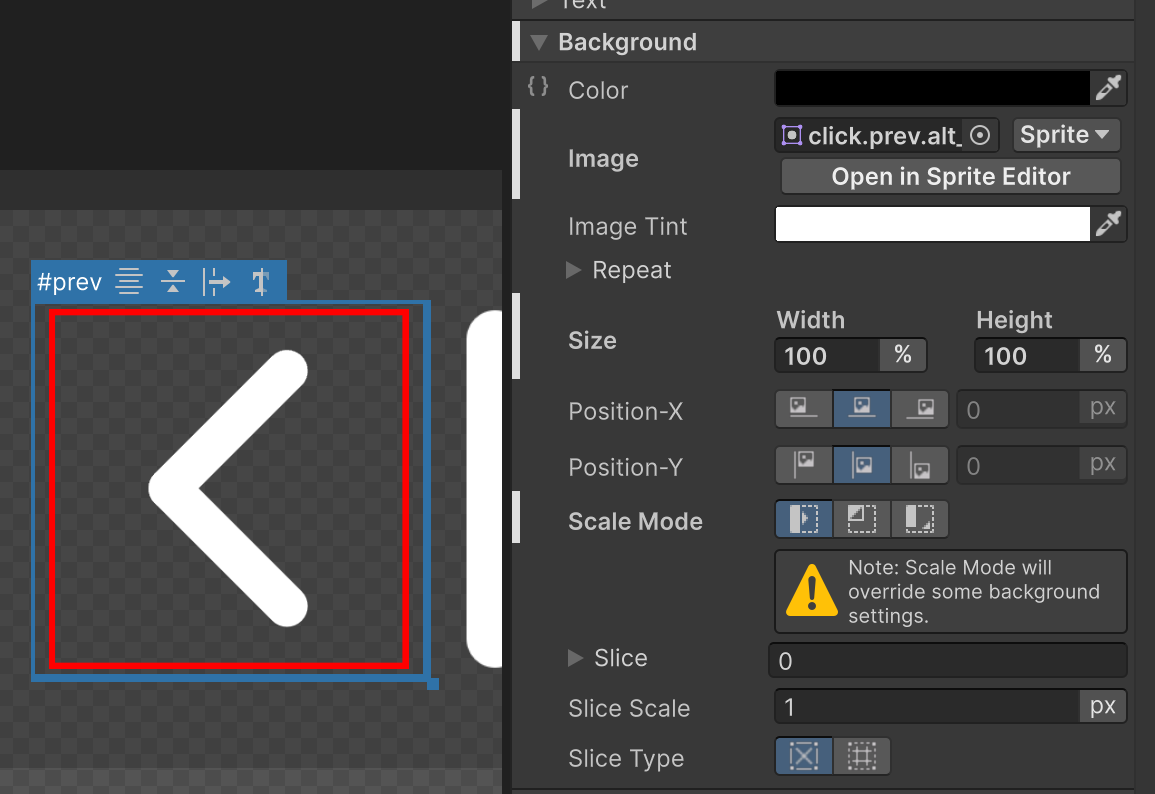Viewport: 1155px width, 794px height.
Task: Select the bottom Position-Y alignment icon
Action: click(x=919, y=465)
